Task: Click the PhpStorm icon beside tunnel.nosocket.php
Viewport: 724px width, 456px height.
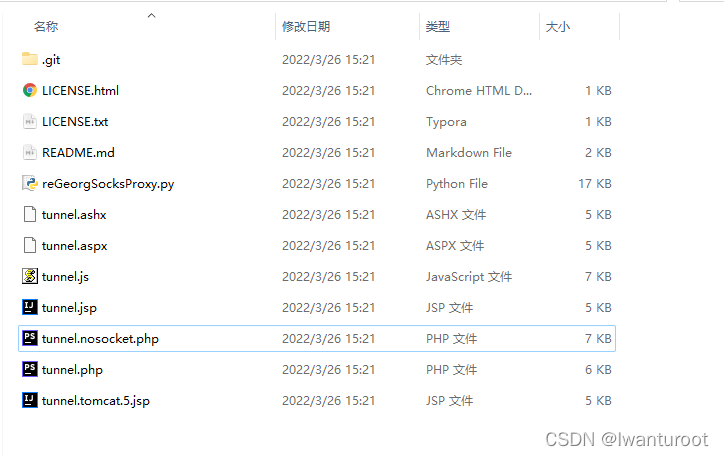Action: (x=30, y=338)
